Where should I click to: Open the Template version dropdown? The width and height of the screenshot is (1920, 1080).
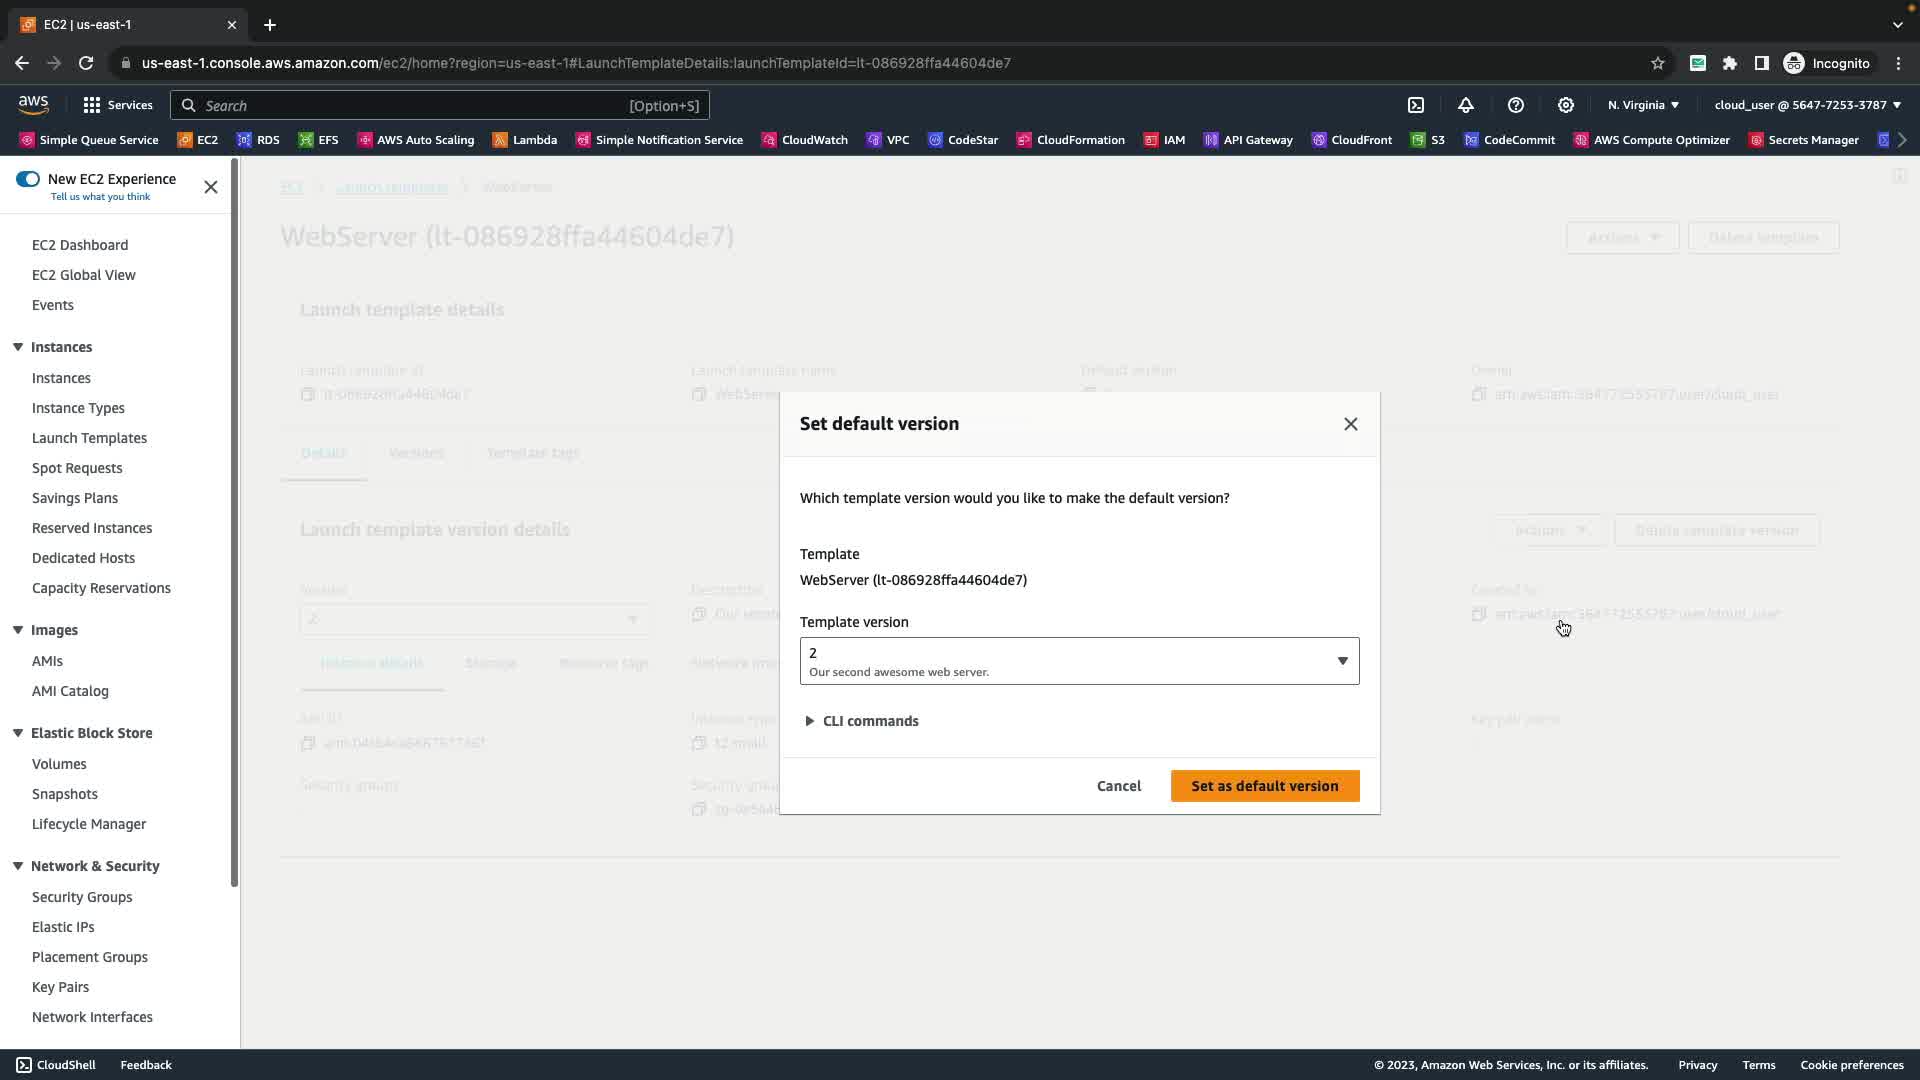[x=1079, y=661]
